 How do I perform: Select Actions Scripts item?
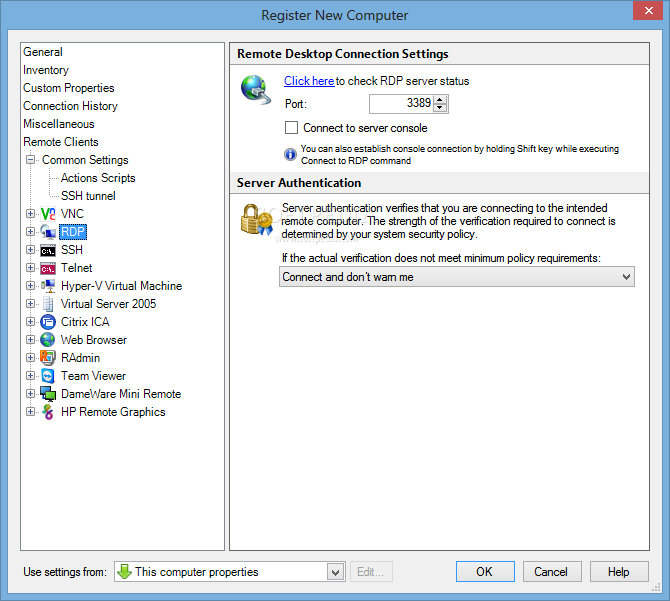98,178
